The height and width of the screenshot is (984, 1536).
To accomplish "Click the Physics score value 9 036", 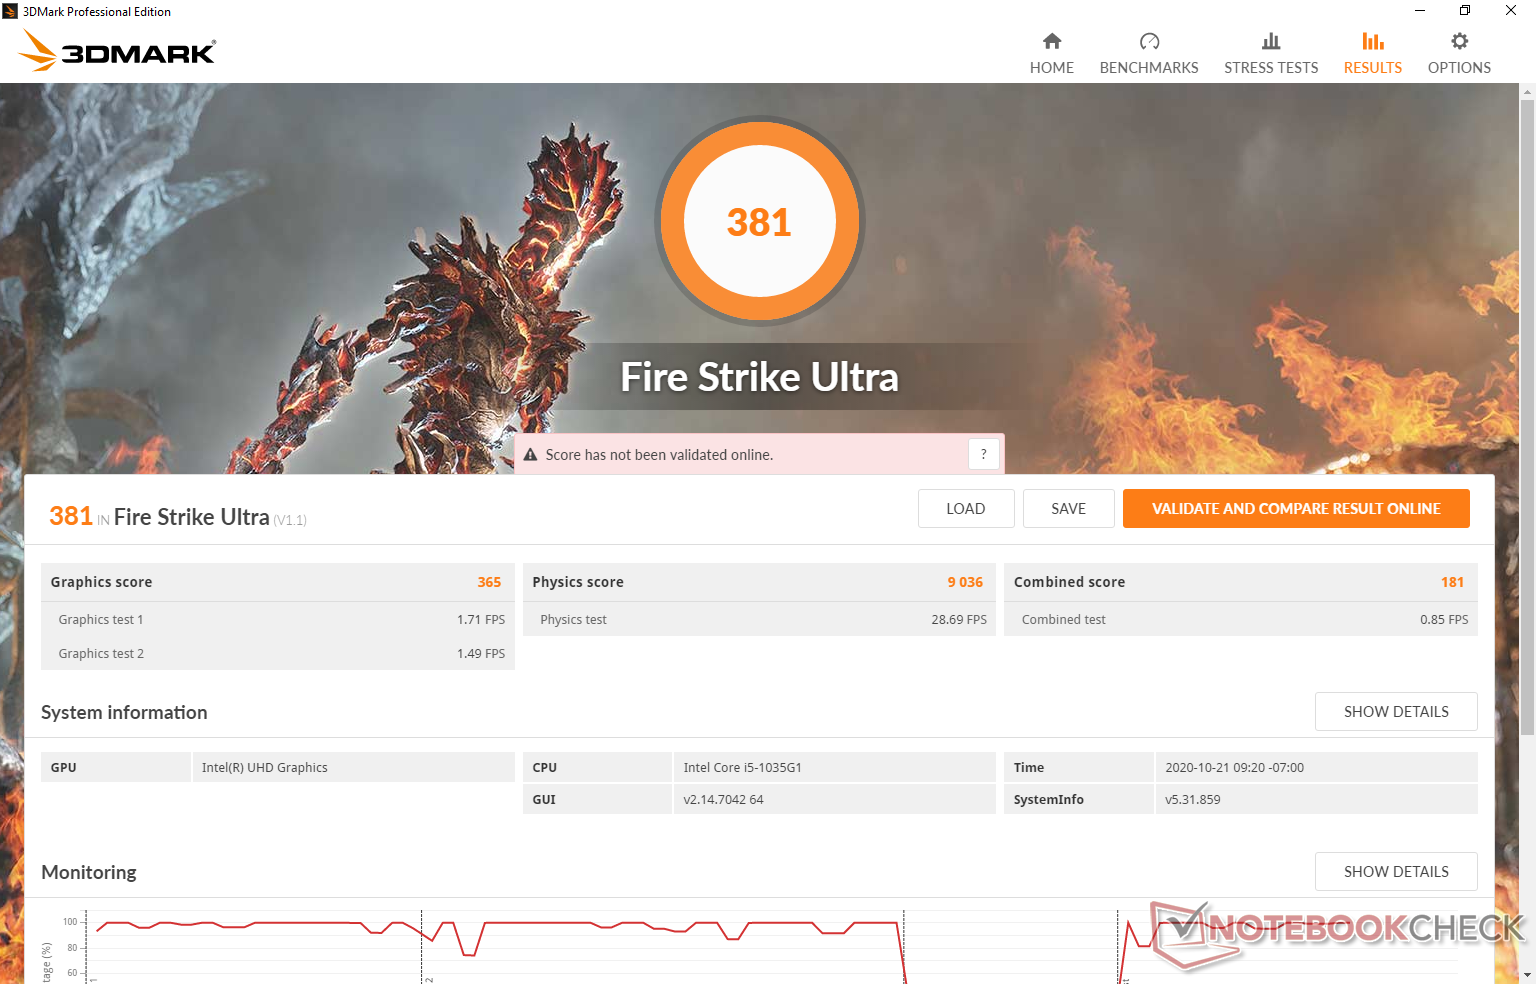I will pos(965,582).
